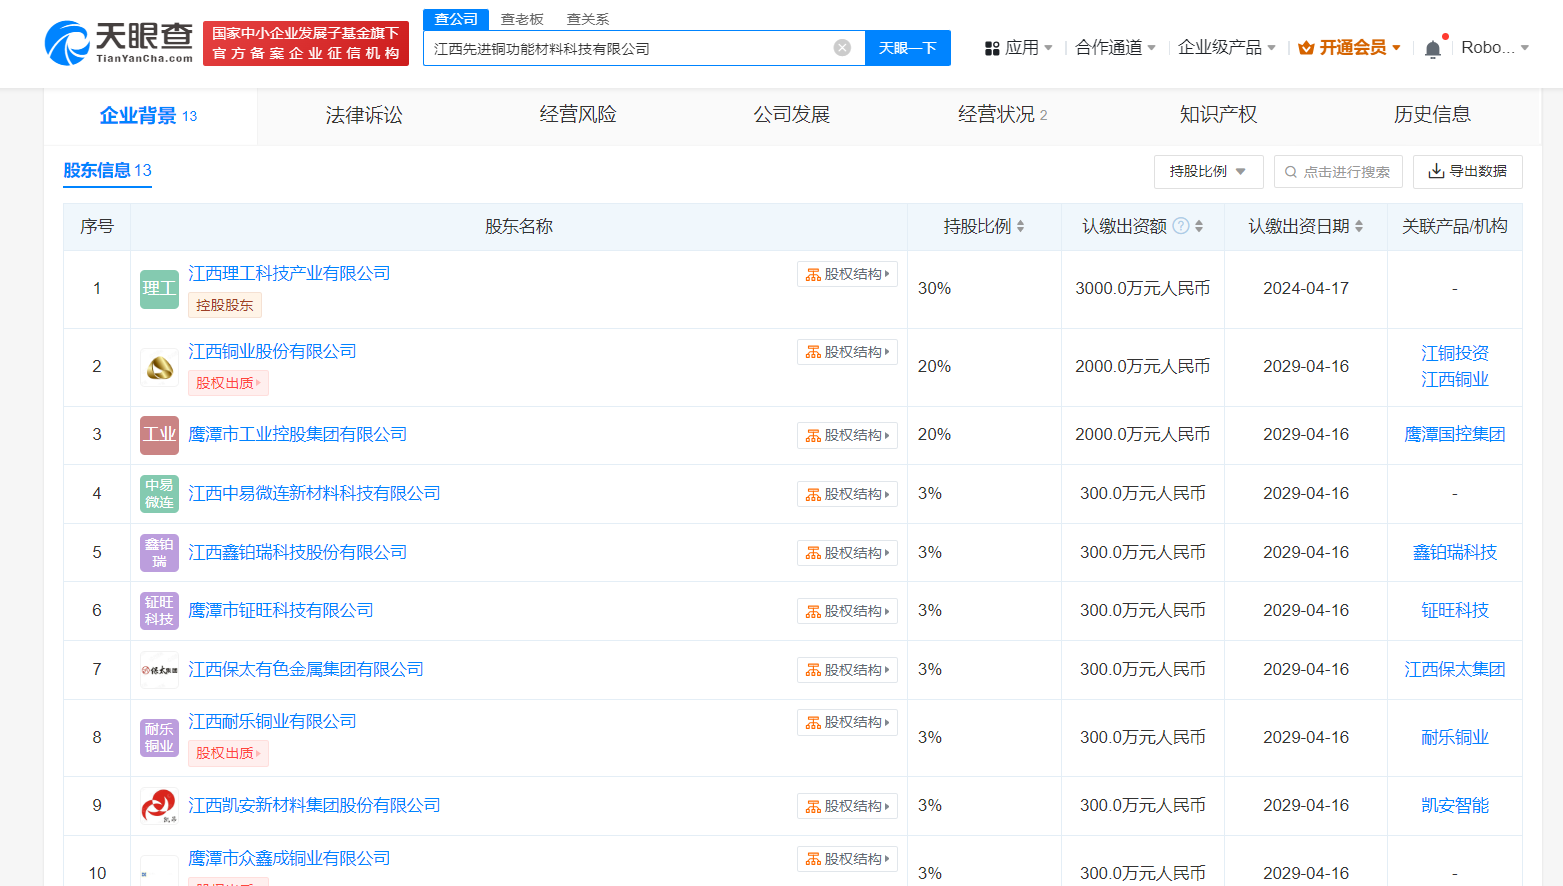Click the 点击进行搜索 shareholder search field
This screenshot has height=886, width=1563.
point(1338,172)
